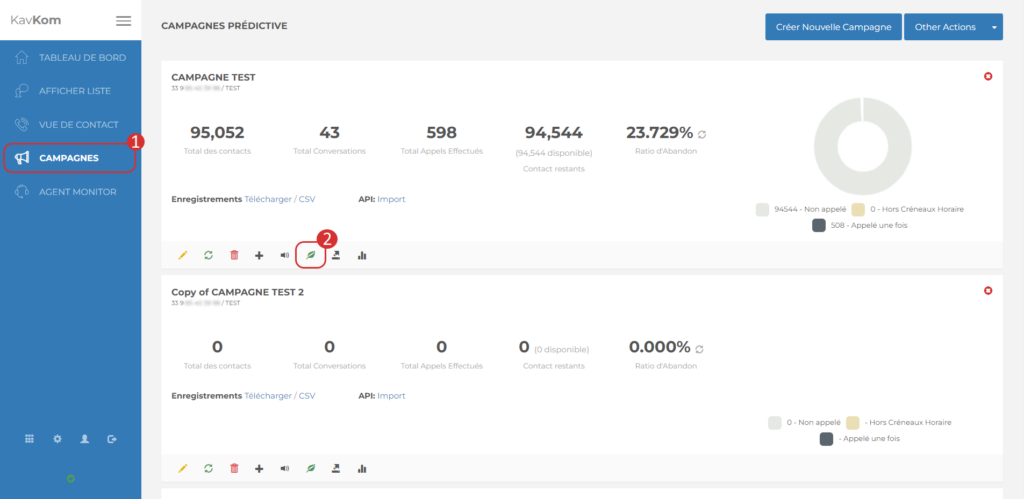
Task: Open the bar chart statistics icon for CAMPAGNE TEST
Action: point(362,256)
